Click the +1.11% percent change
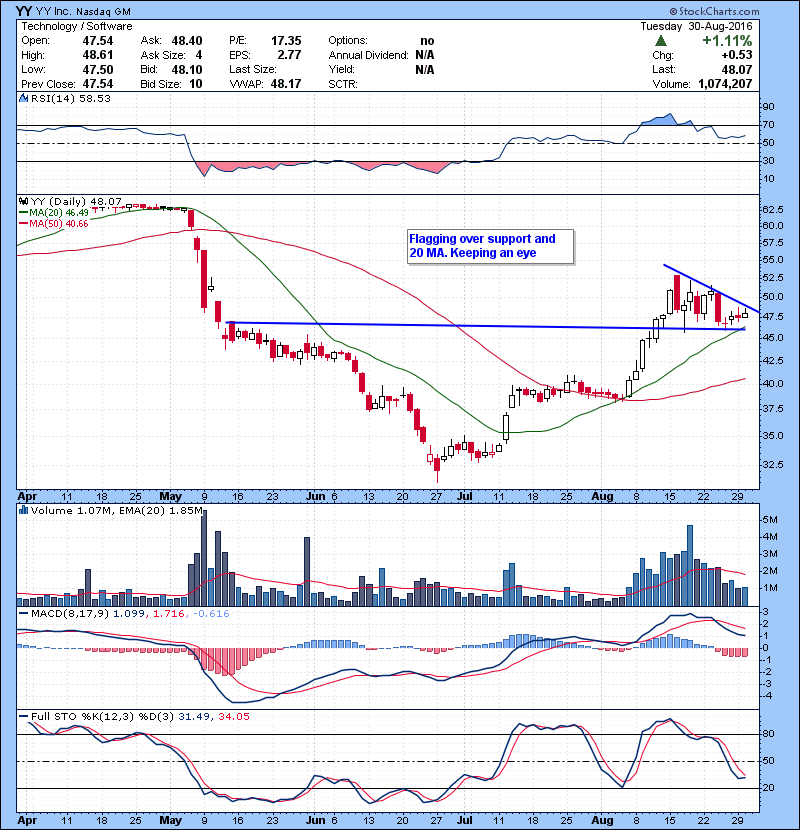The image size is (800, 830). [x=727, y=41]
